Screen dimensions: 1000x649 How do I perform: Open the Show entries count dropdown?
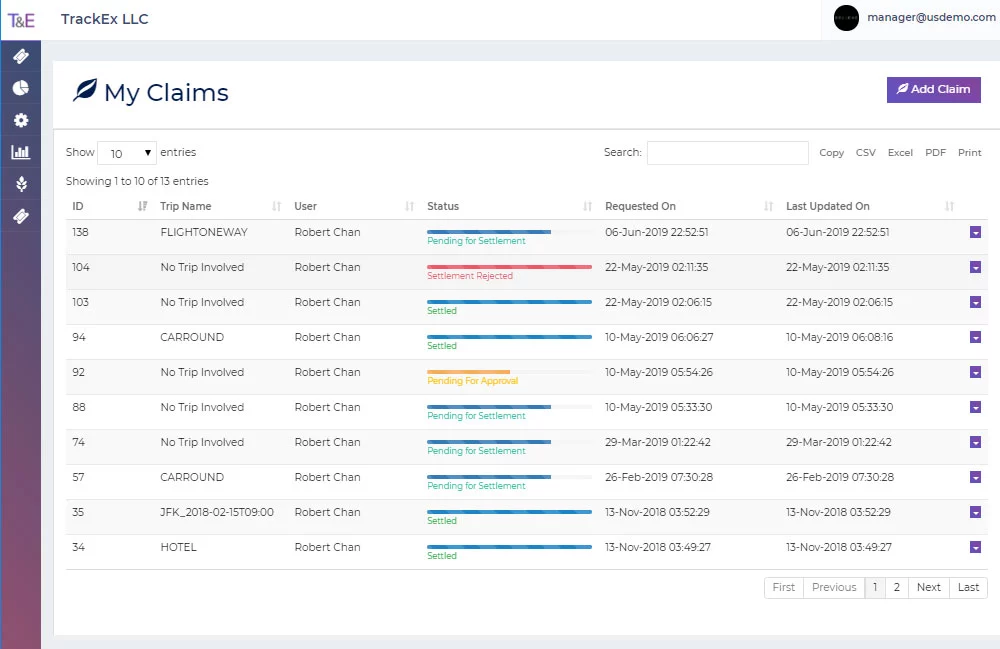pos(127,153)
